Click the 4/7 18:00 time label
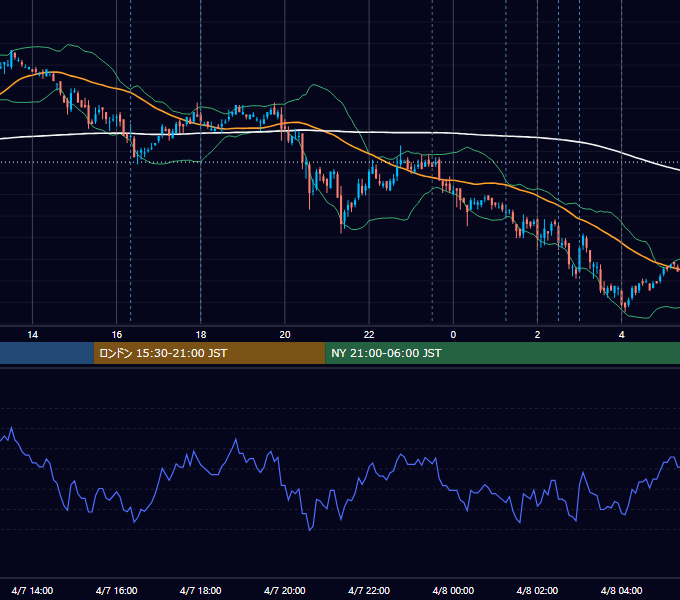Viewport: 680px width, 600px height. click(201, 590)
